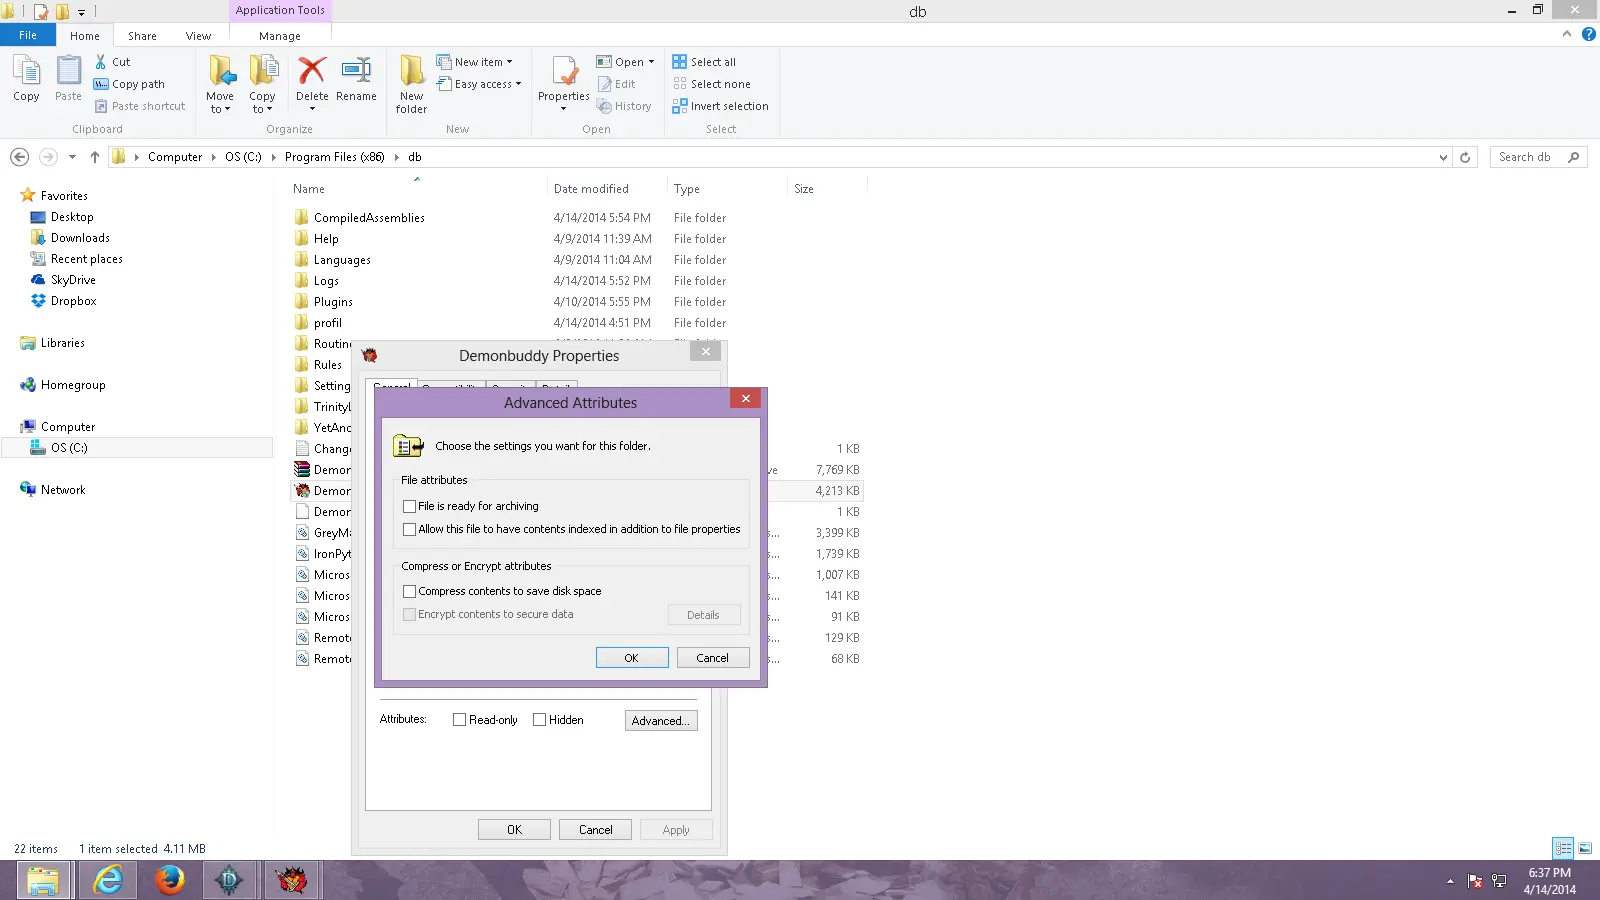Enable Compress contents to save disk space
Viewport: 1600px width, 900px height.
[409, 591]
